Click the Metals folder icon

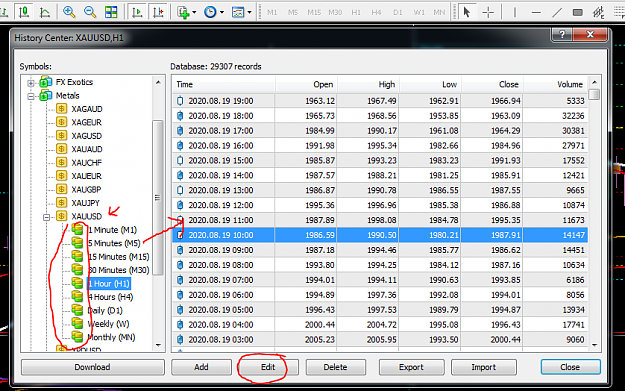point(45,96)
